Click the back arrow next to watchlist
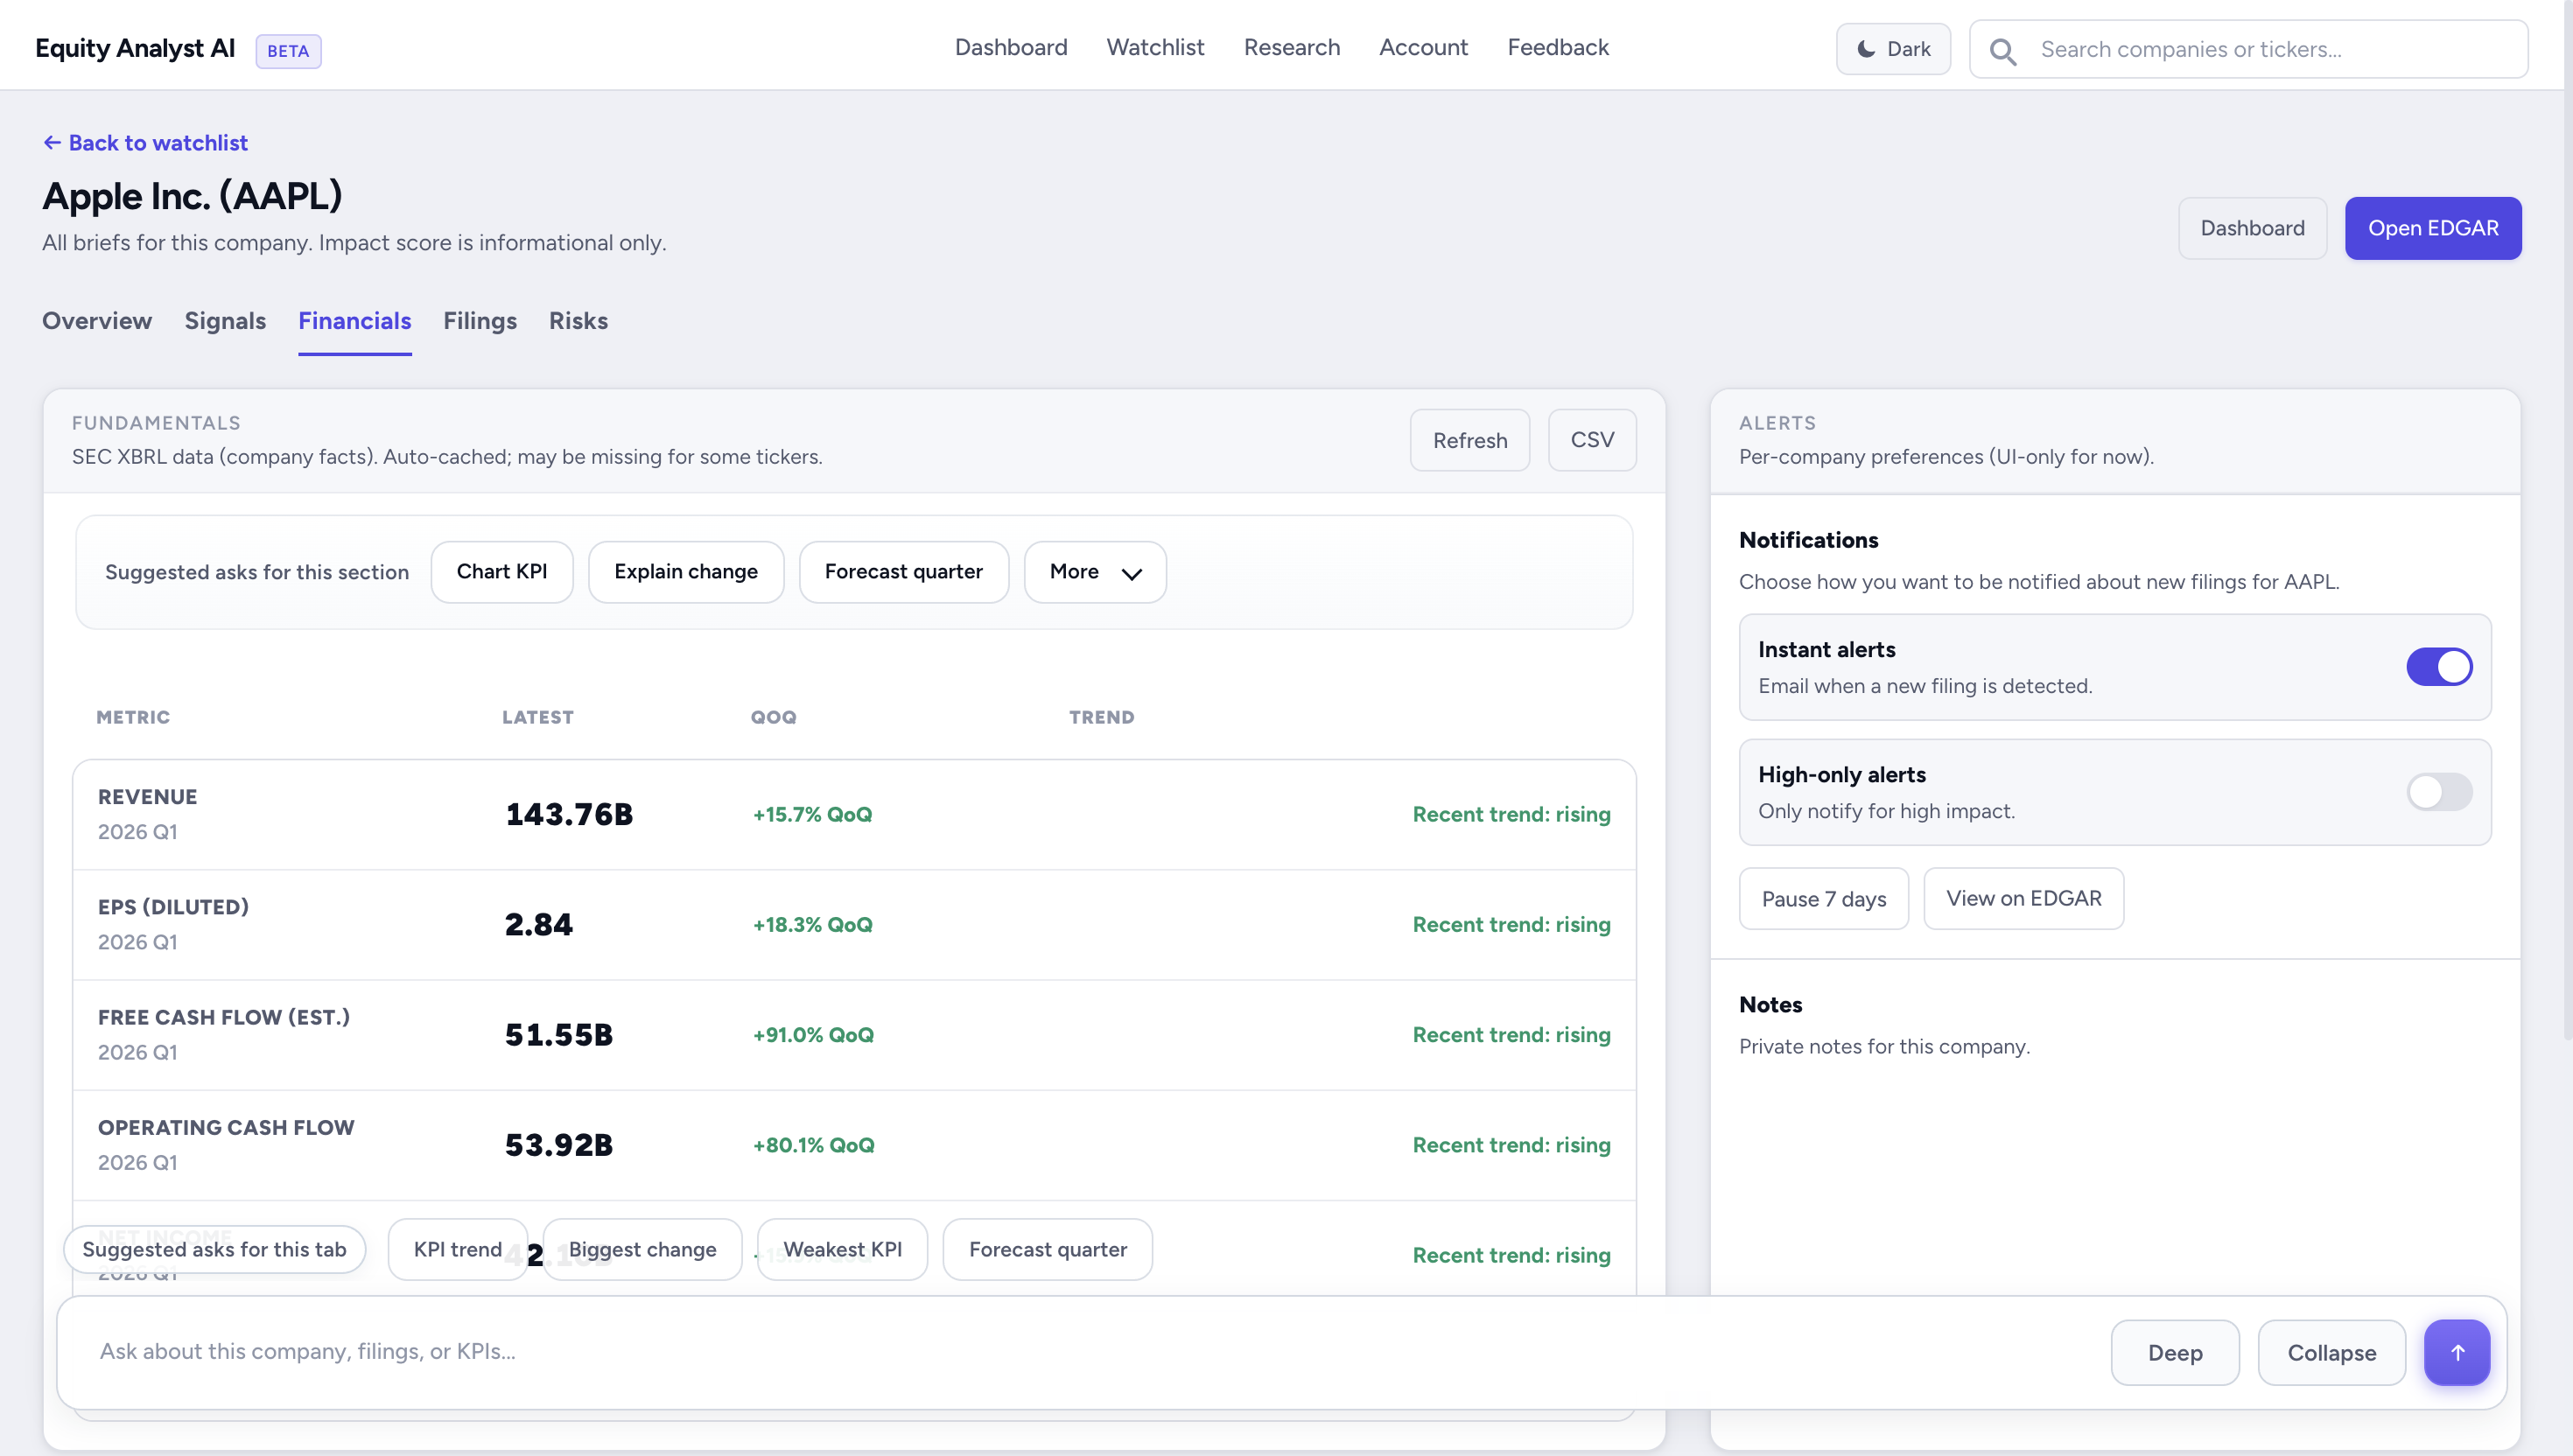The width and height of the screenshot is (2573, 1456). (x=52, y=142)
